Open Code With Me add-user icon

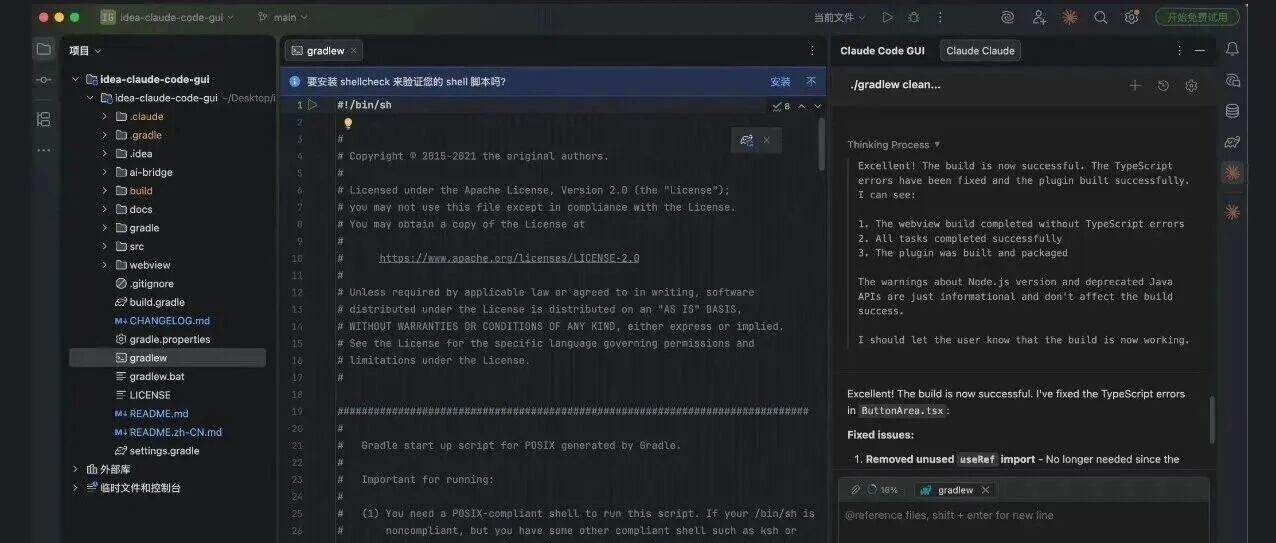point(1039,17)
